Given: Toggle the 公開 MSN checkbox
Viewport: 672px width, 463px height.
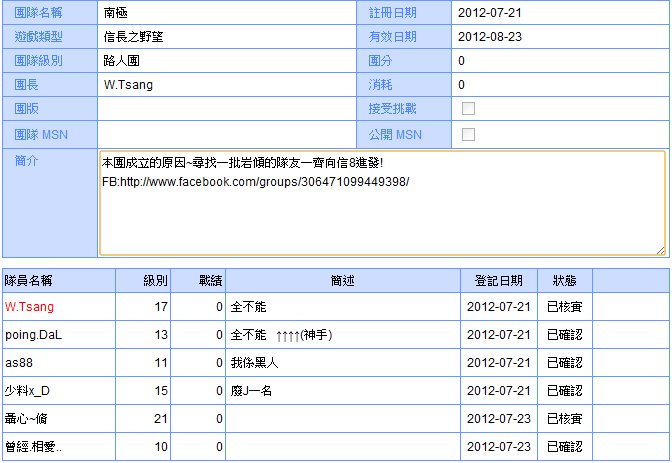Looking at the screenshot, I should 468,134.
